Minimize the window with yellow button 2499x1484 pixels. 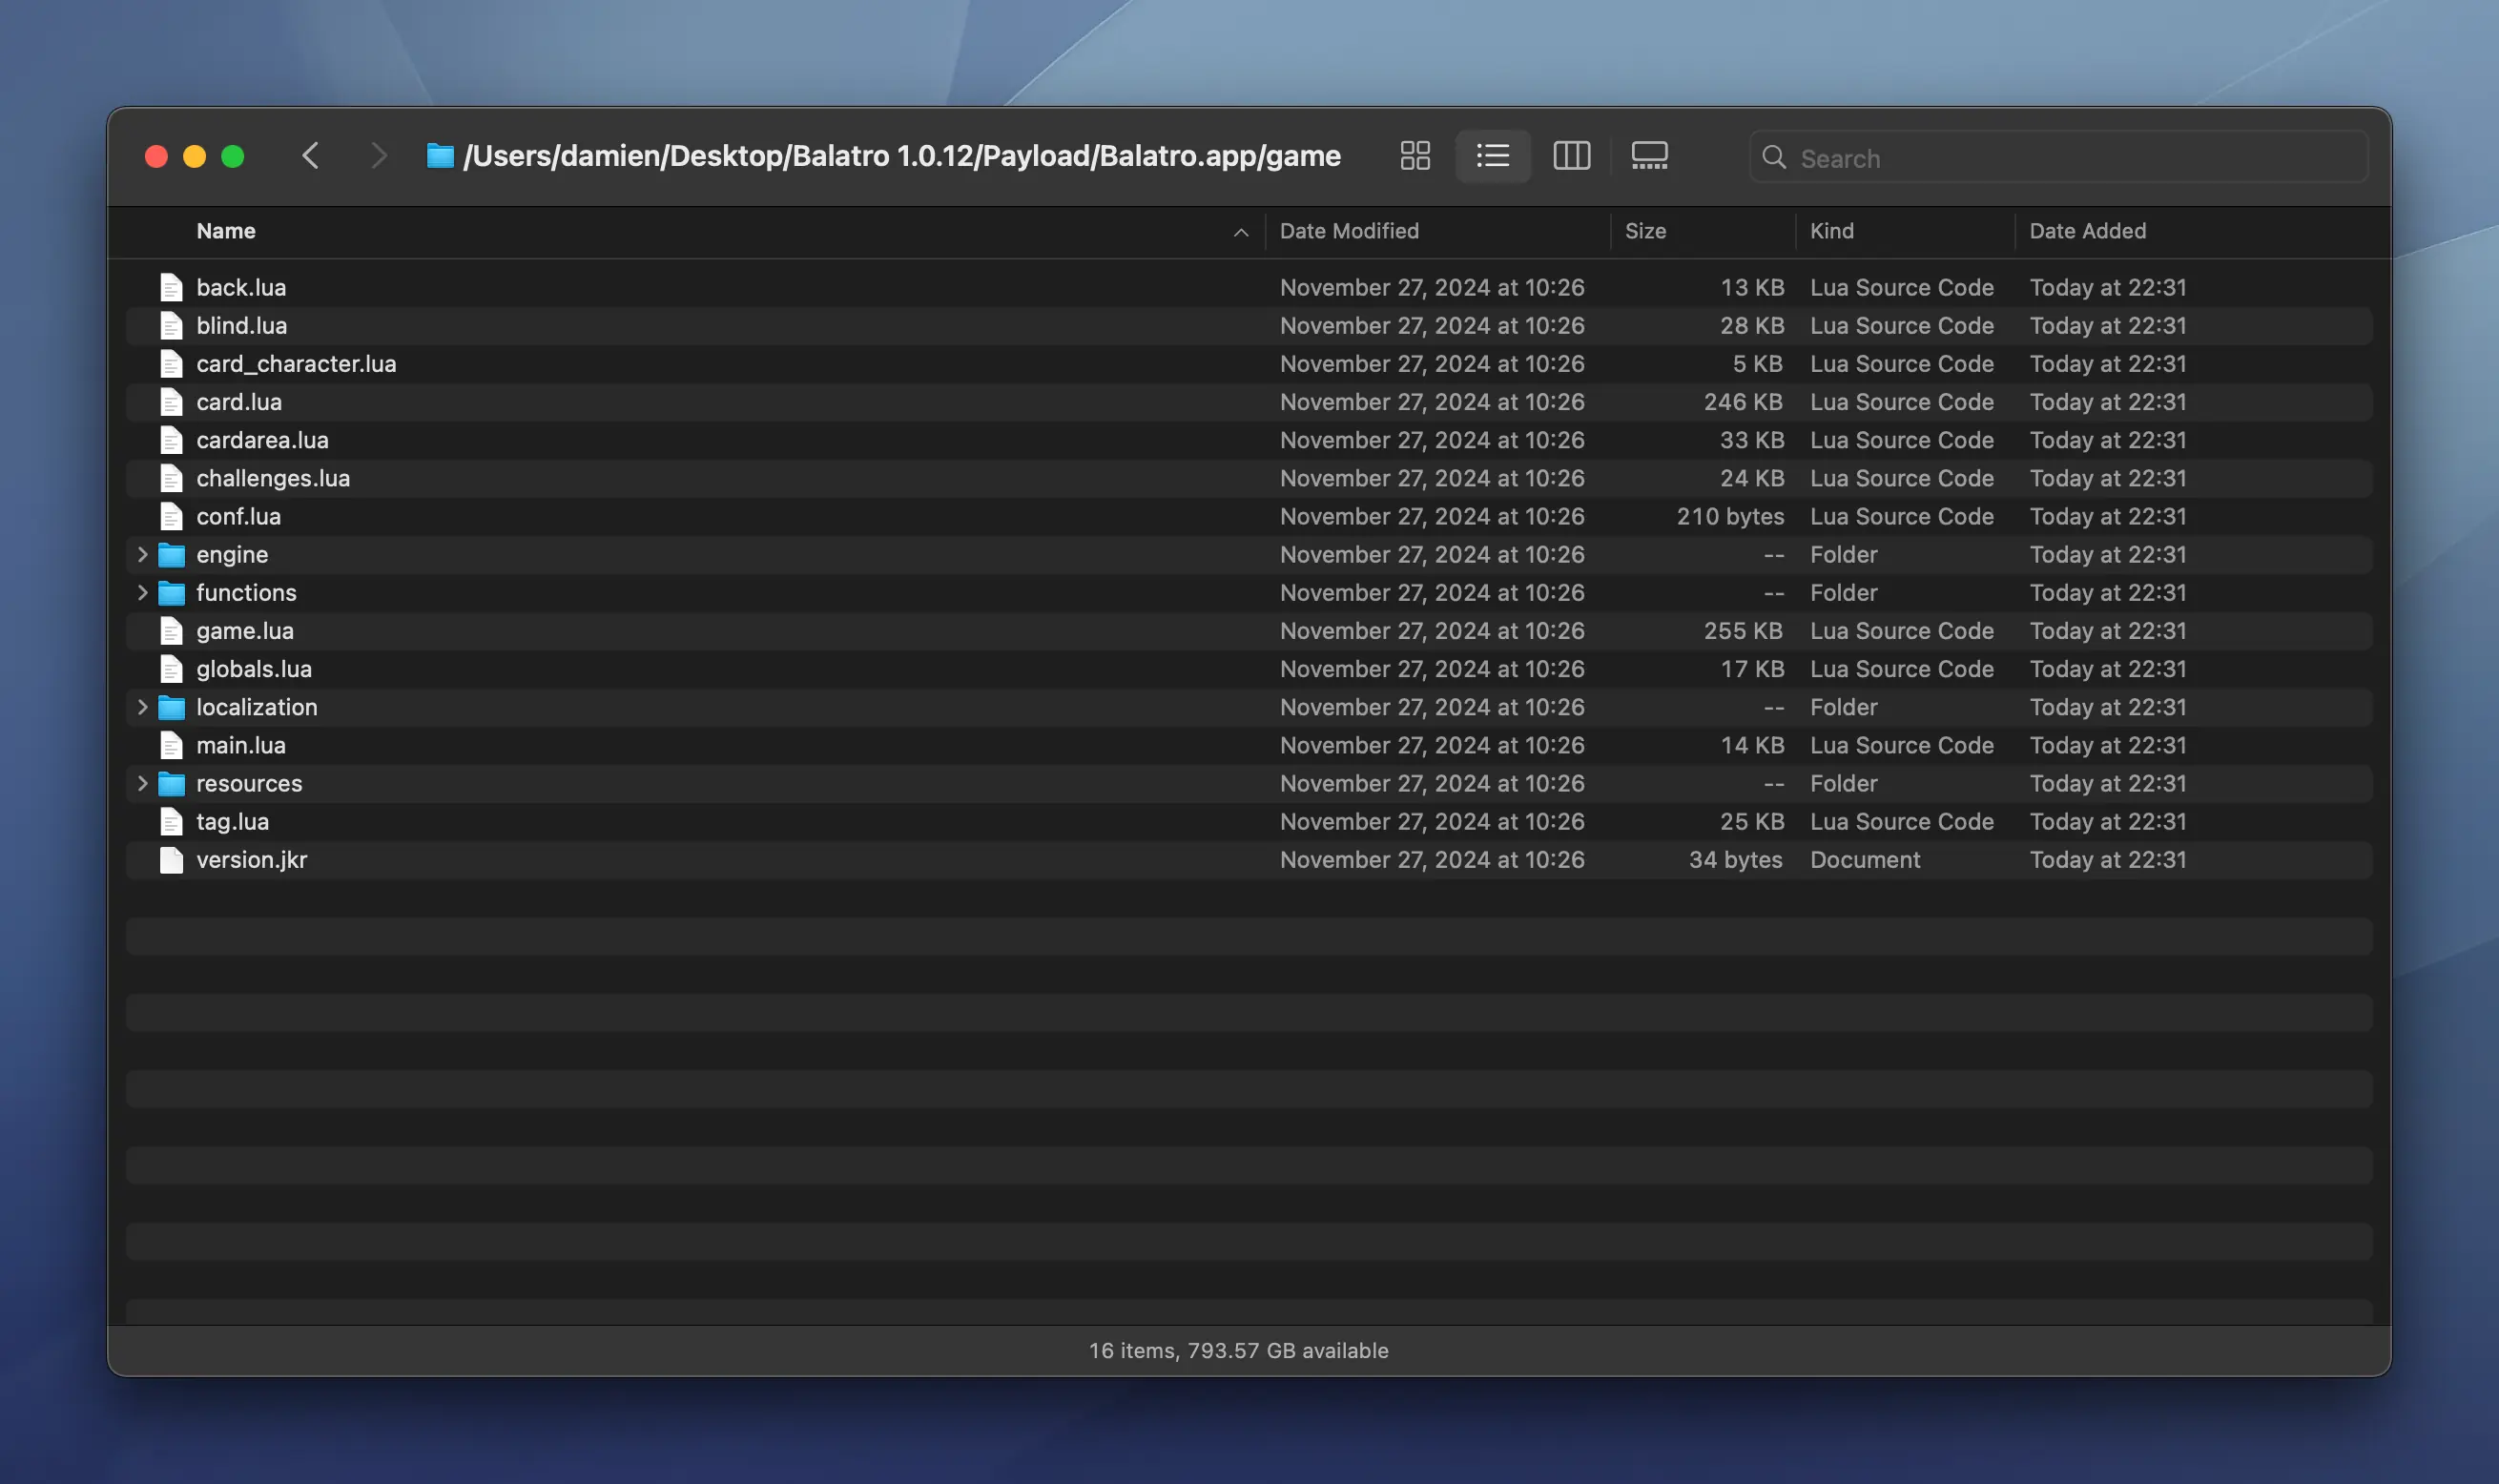194,156
